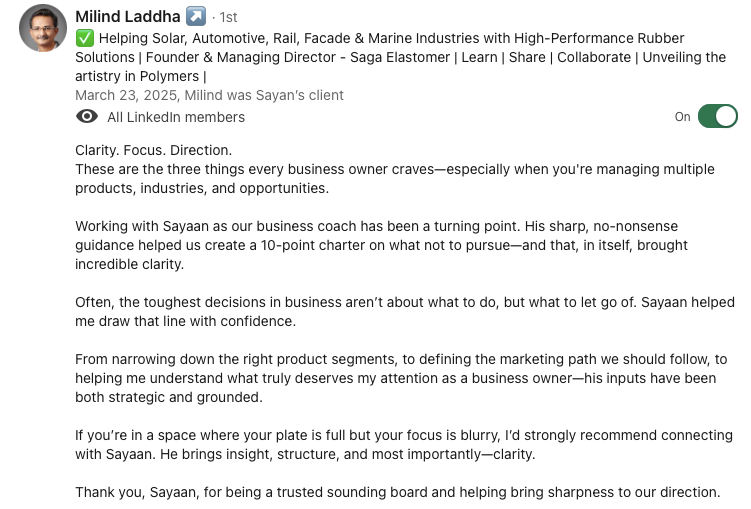Click the On label beside the toggle

(x=682, y=117)
